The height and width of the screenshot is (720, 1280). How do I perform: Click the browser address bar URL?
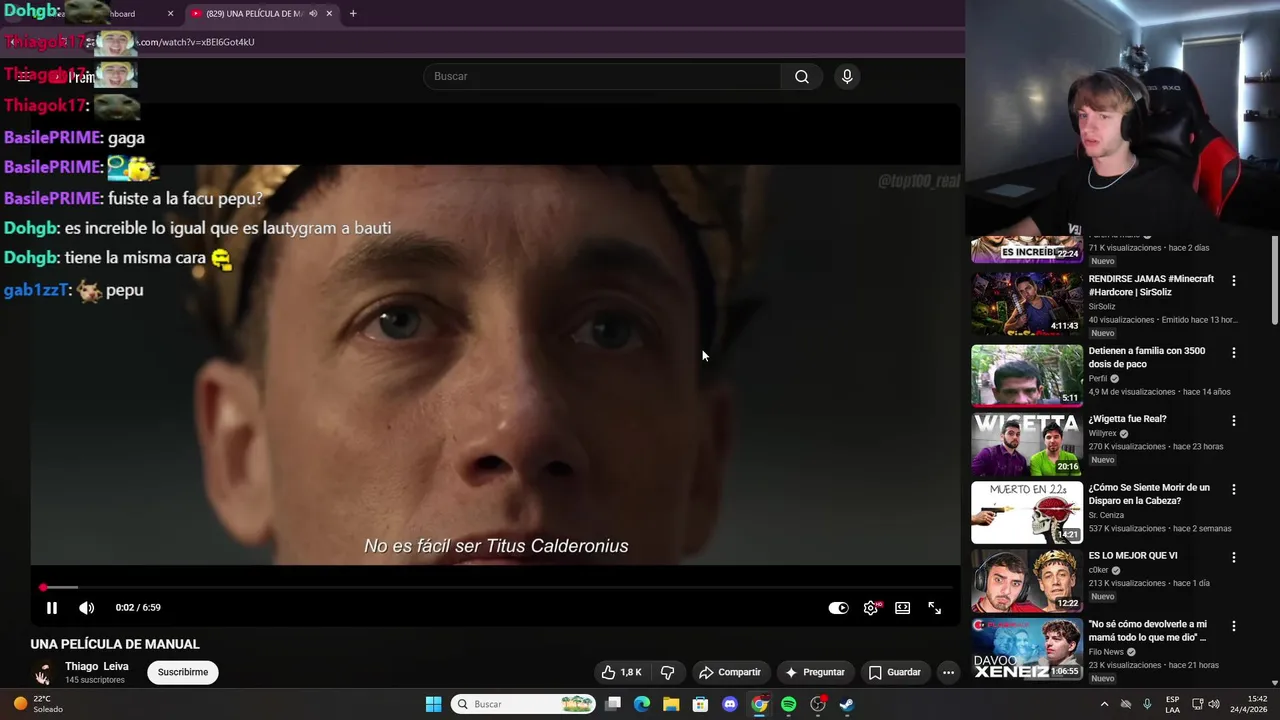pyautogui.click(x=196, y=42)
